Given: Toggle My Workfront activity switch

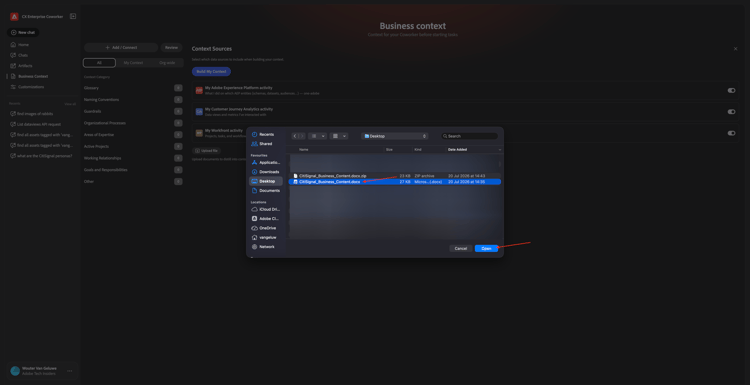Looking at the screenshot, I should click(731, 133).
